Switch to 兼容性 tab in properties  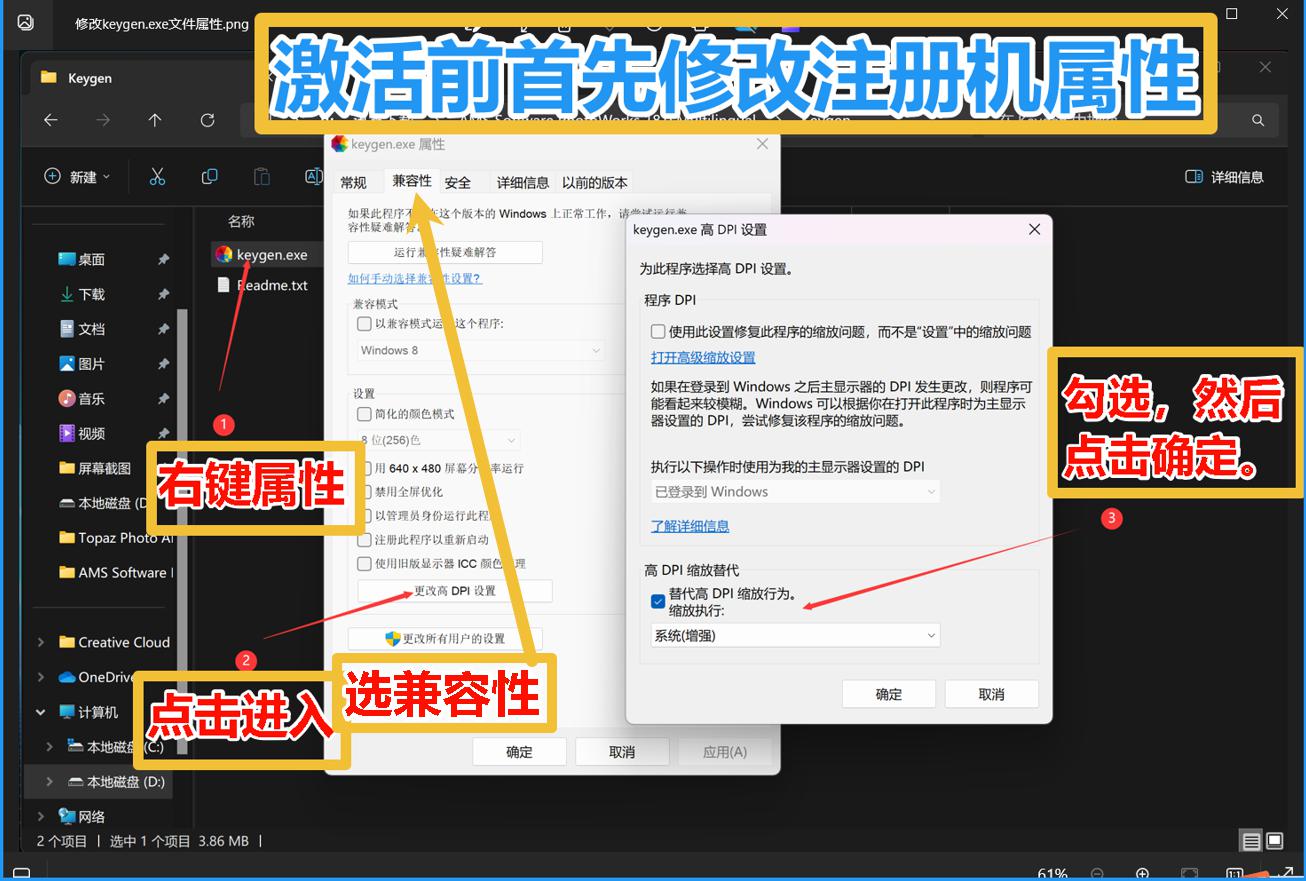pyautogui.click(x=412, y=181)
